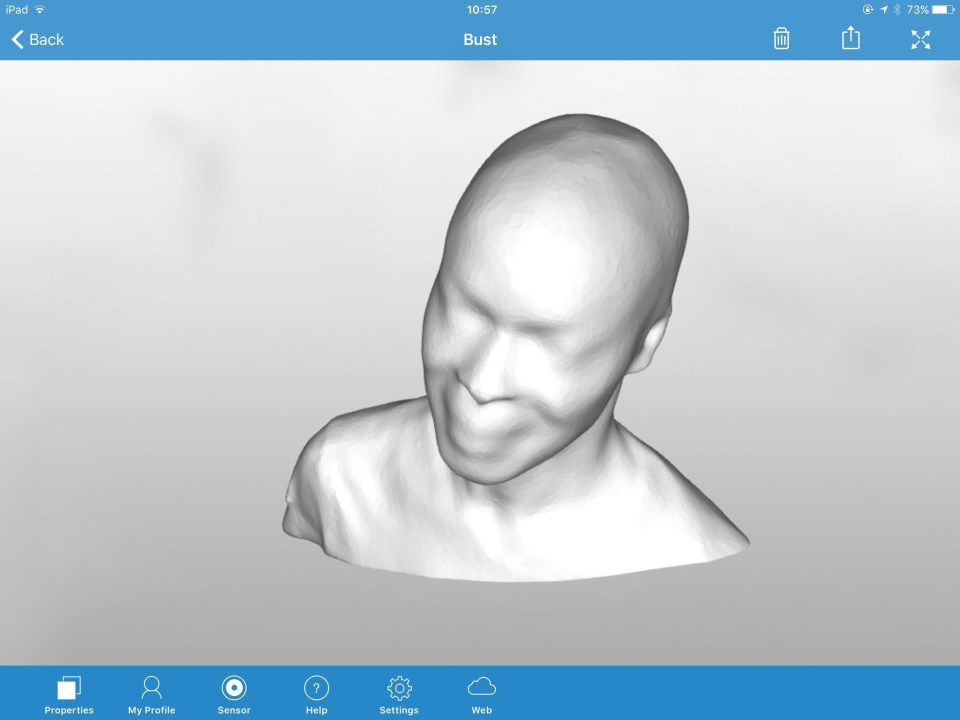Go back using the Back text

[x=46, y=39]
